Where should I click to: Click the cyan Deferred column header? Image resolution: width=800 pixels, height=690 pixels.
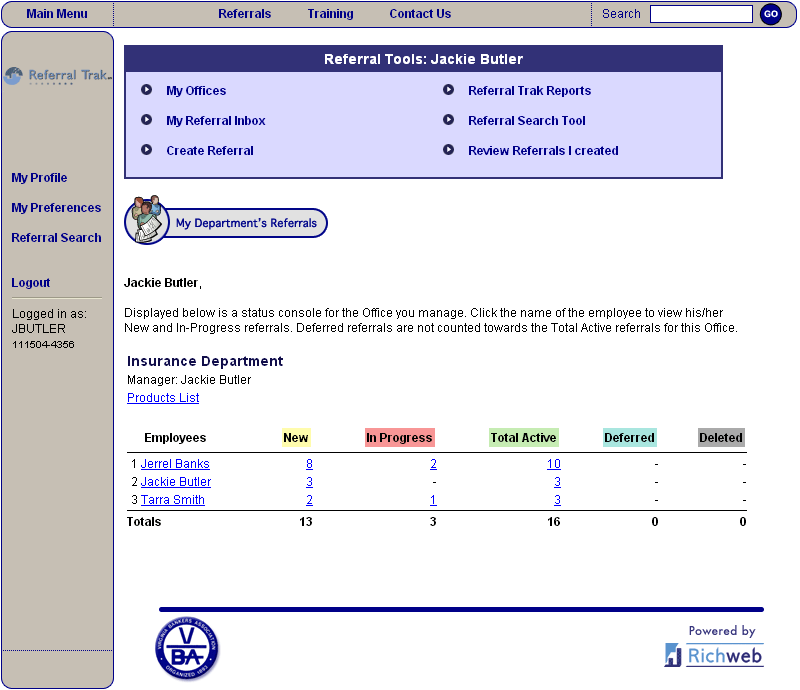tap(630, 438)
